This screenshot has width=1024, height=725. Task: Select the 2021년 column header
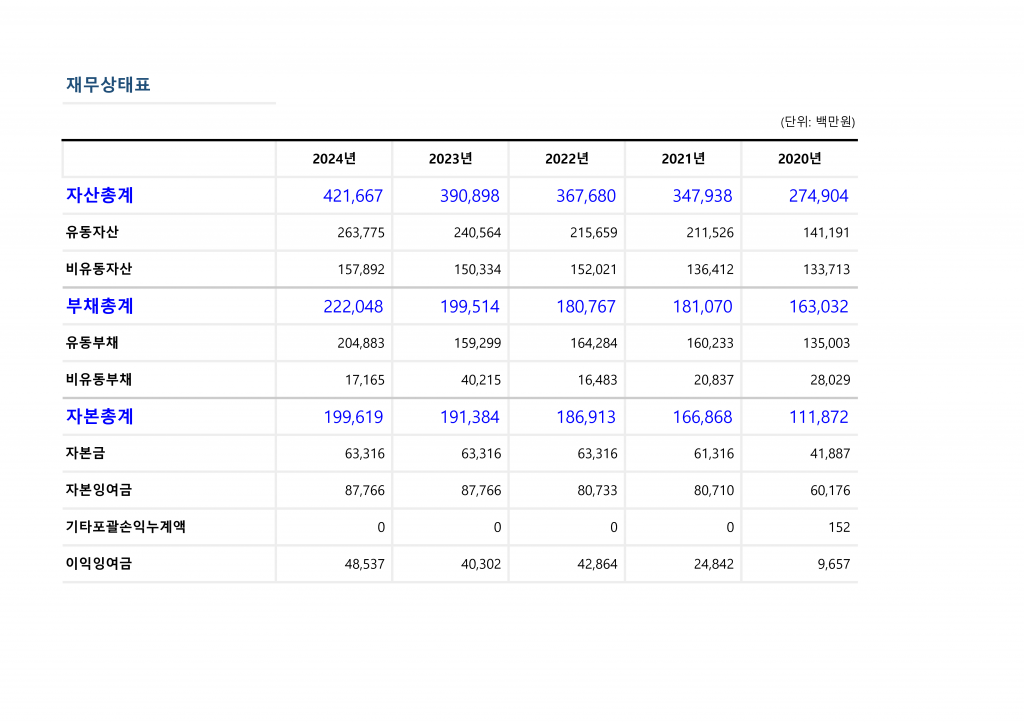point(683,159)
